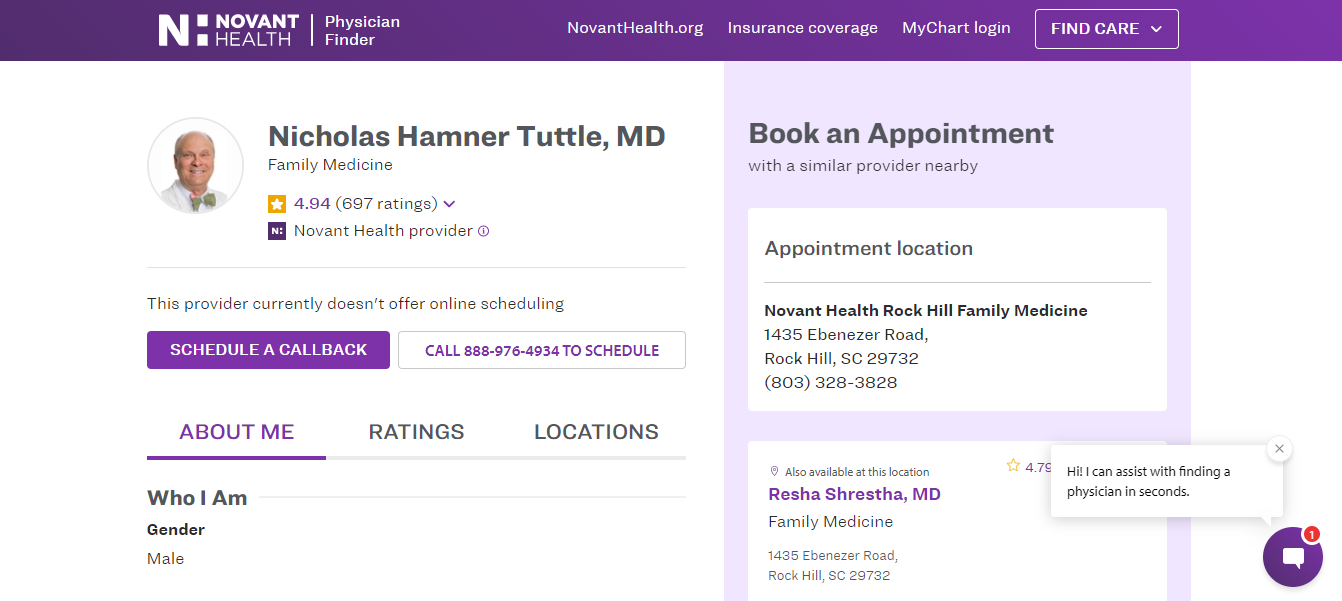Open the Insurance coverage link
Image resolution: width=1342 pixels, height=601 pixels.
802,28
